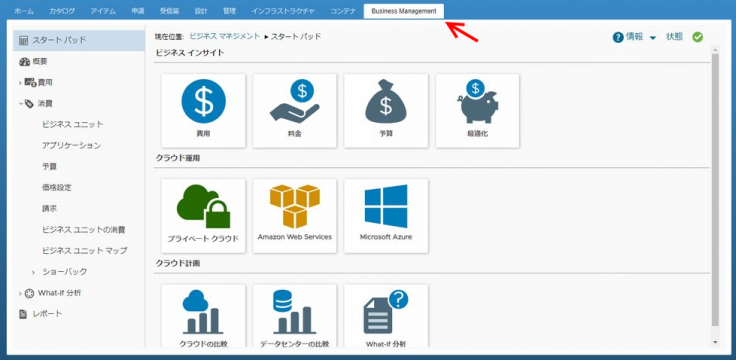Open the データセンターの比較 tile
Screen dimensions: 736x360
pyautogui.click(x=295, y=316)
